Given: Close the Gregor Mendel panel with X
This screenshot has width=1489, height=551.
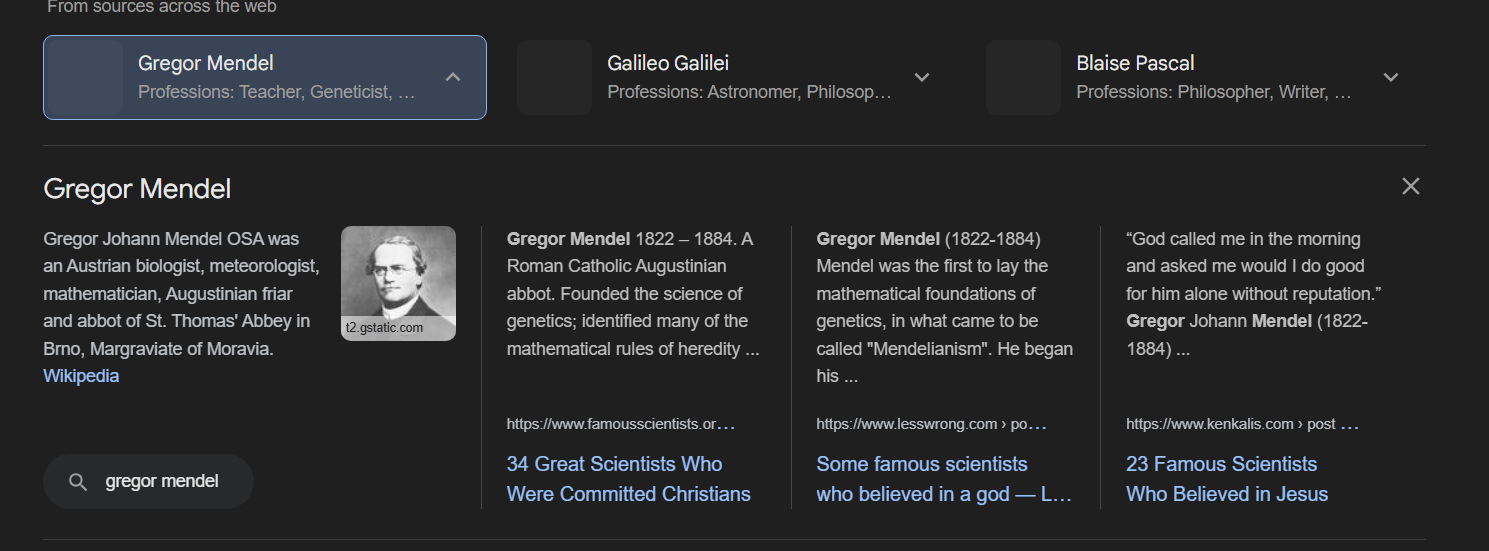Looking at the screenshot, I should 1410,186.
